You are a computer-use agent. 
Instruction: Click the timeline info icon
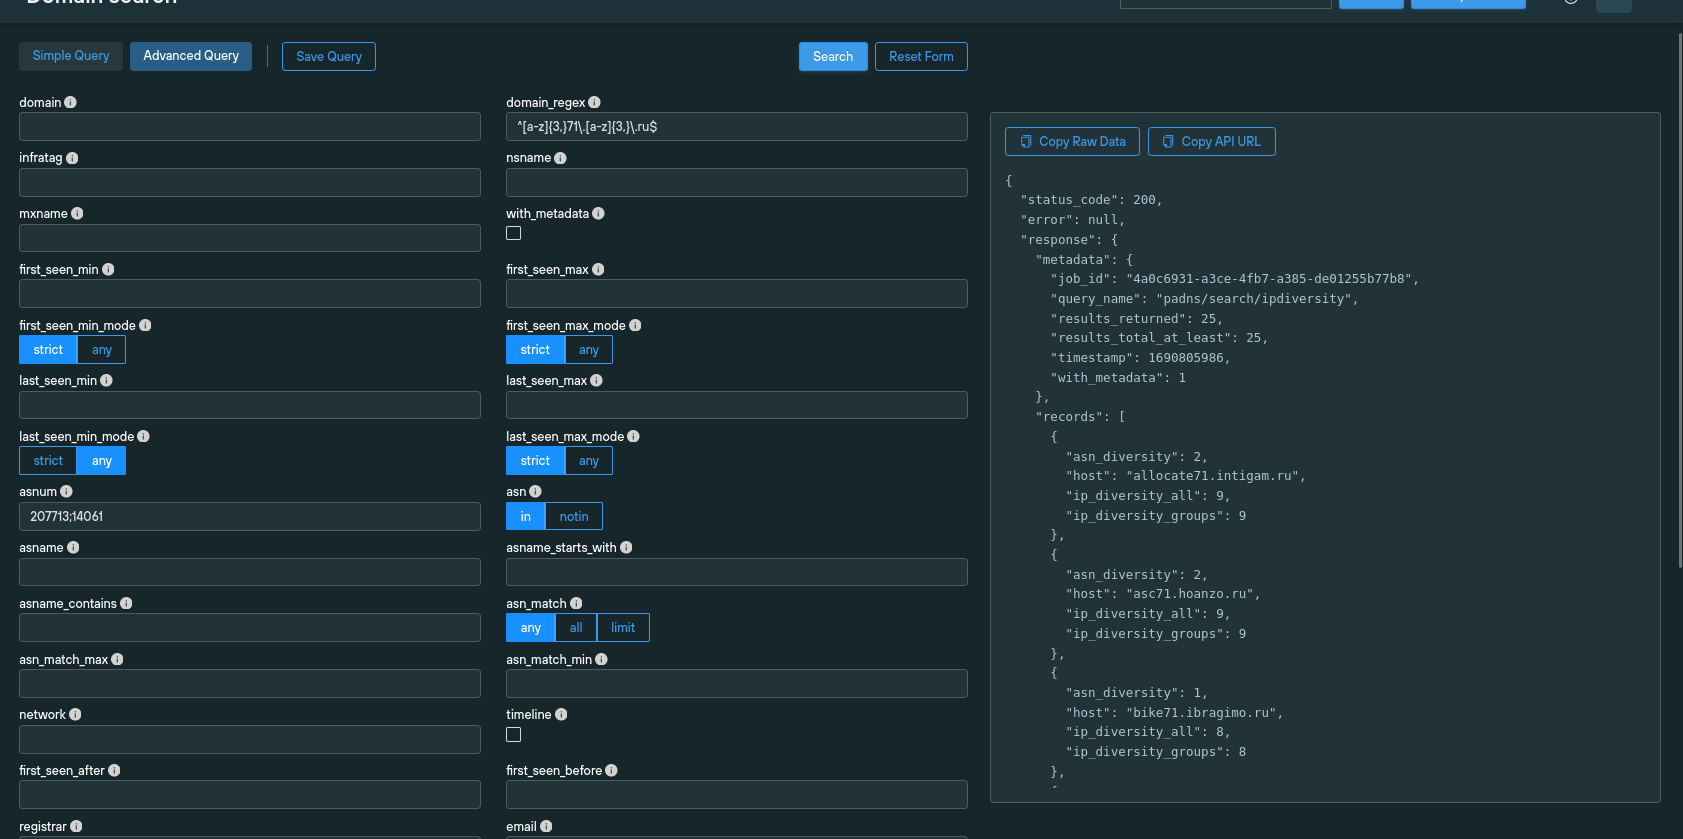click(561, 714)
